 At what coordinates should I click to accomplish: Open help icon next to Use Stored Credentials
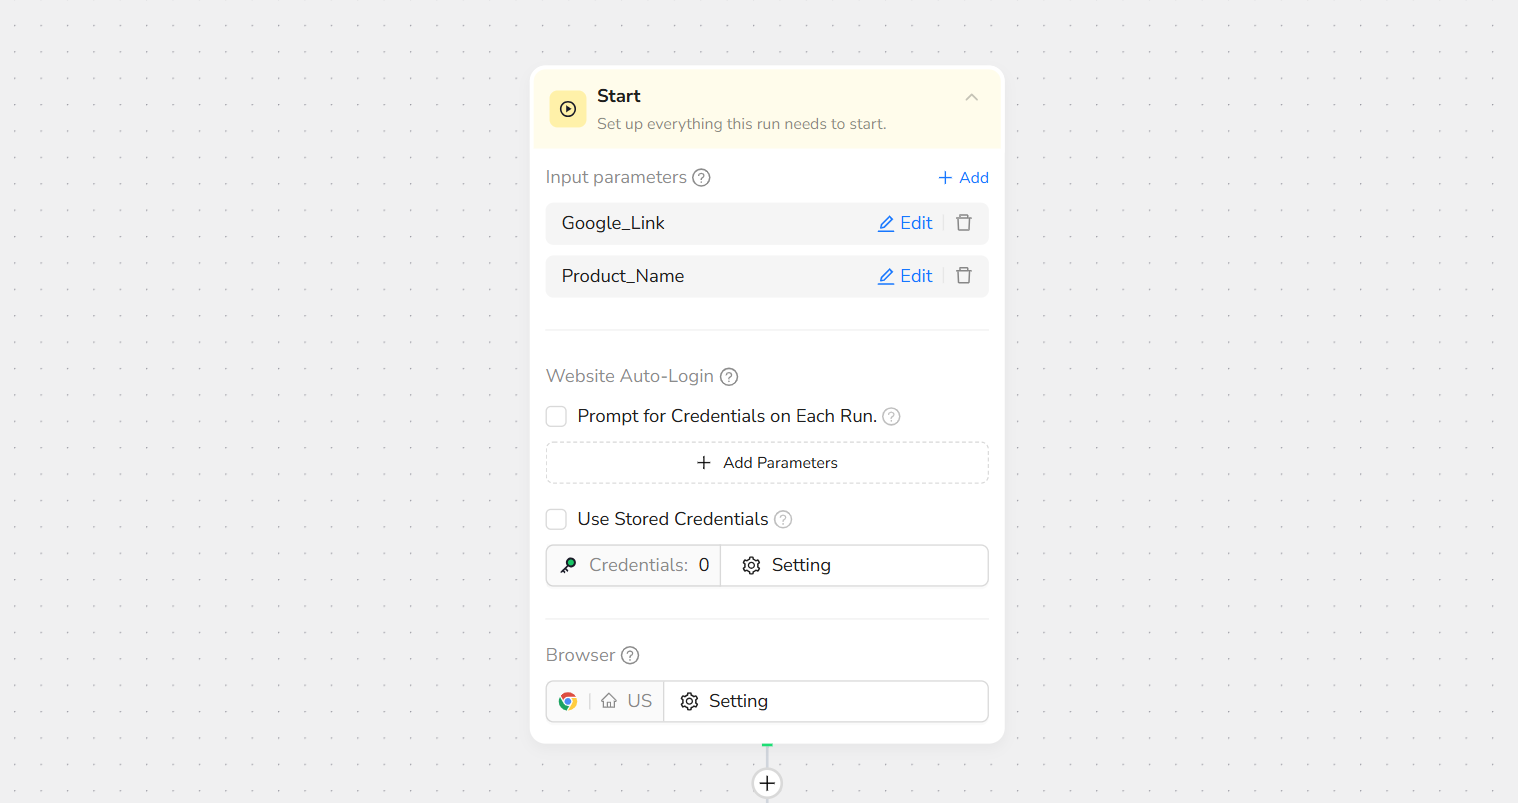click(x=783, y=520)
